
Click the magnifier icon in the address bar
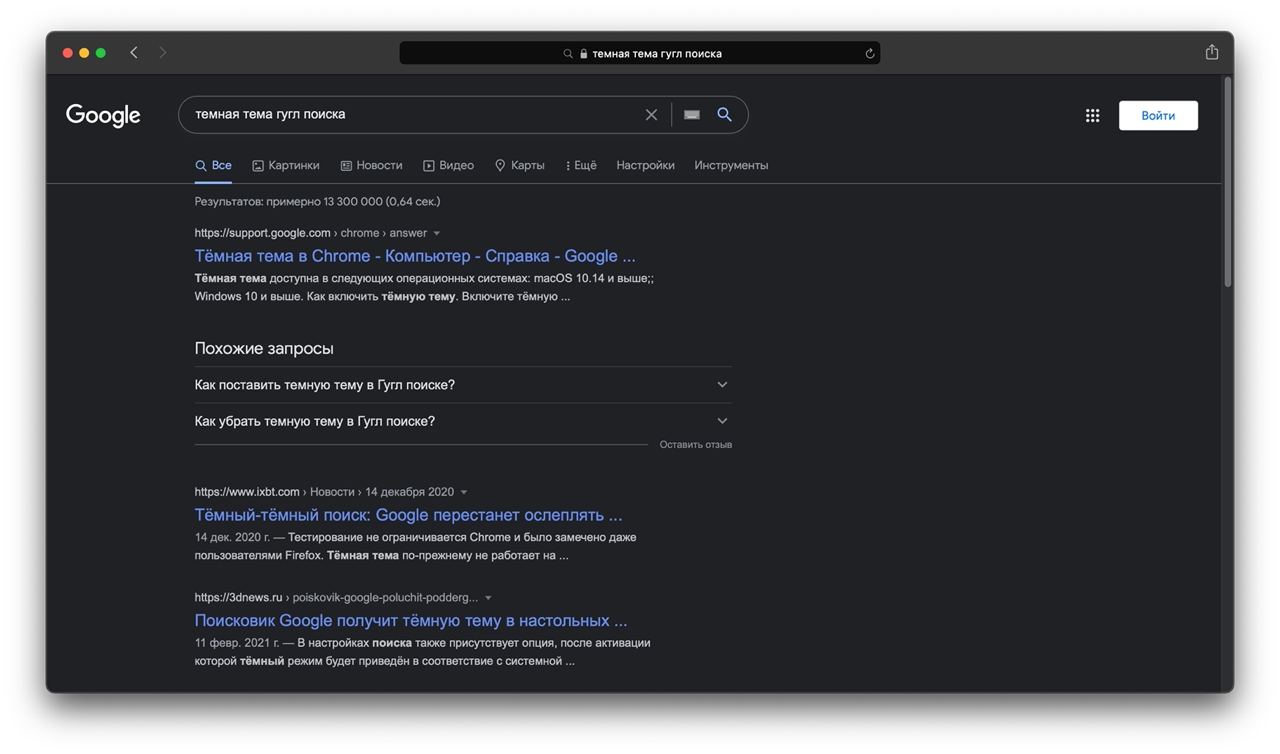pyautogui.click(x=568, y=54)
